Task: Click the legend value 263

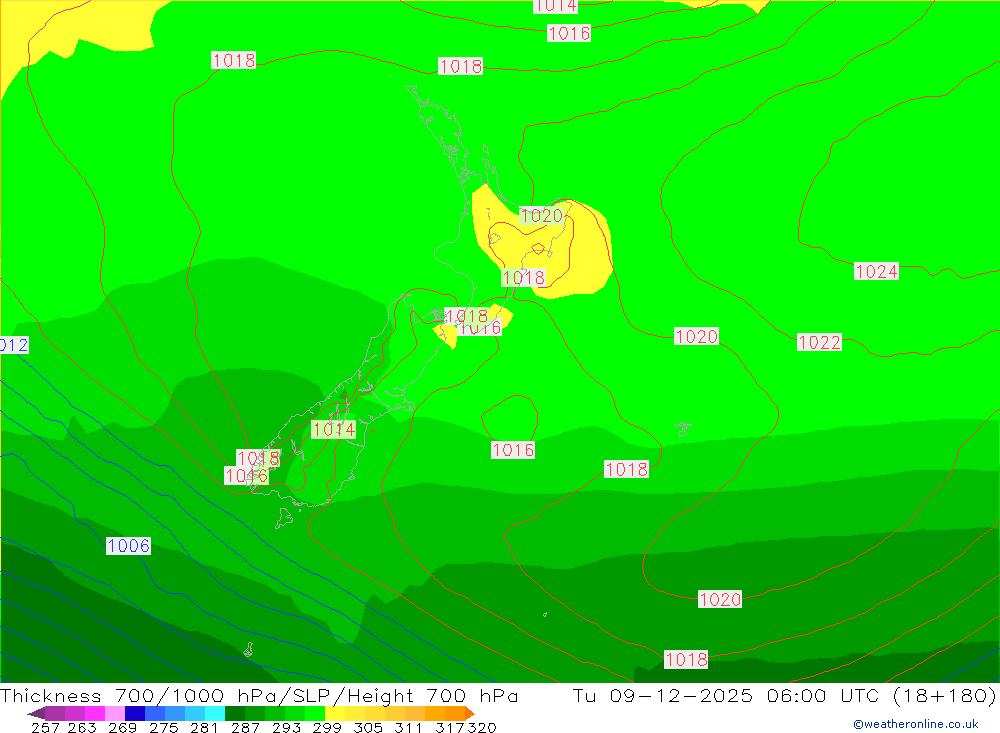Action: pyautogui.click(x=80, y=727)
